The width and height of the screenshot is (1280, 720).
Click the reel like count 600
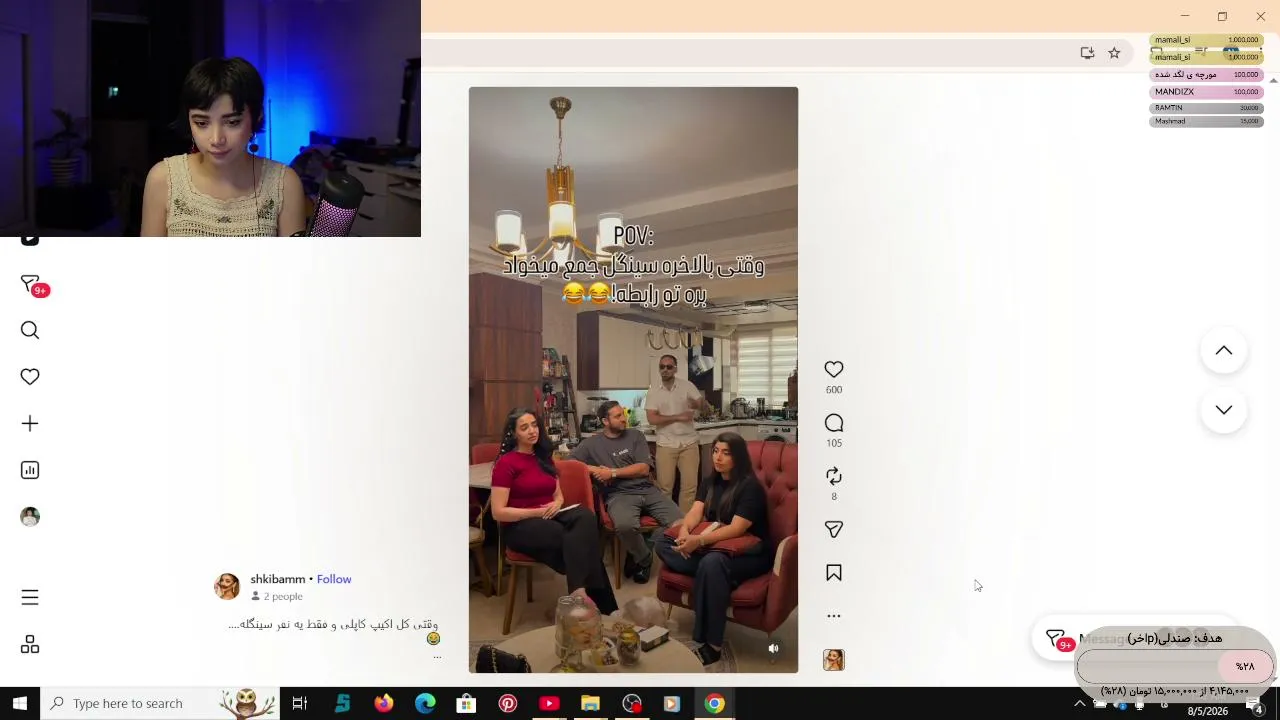[x=834, y=390]
